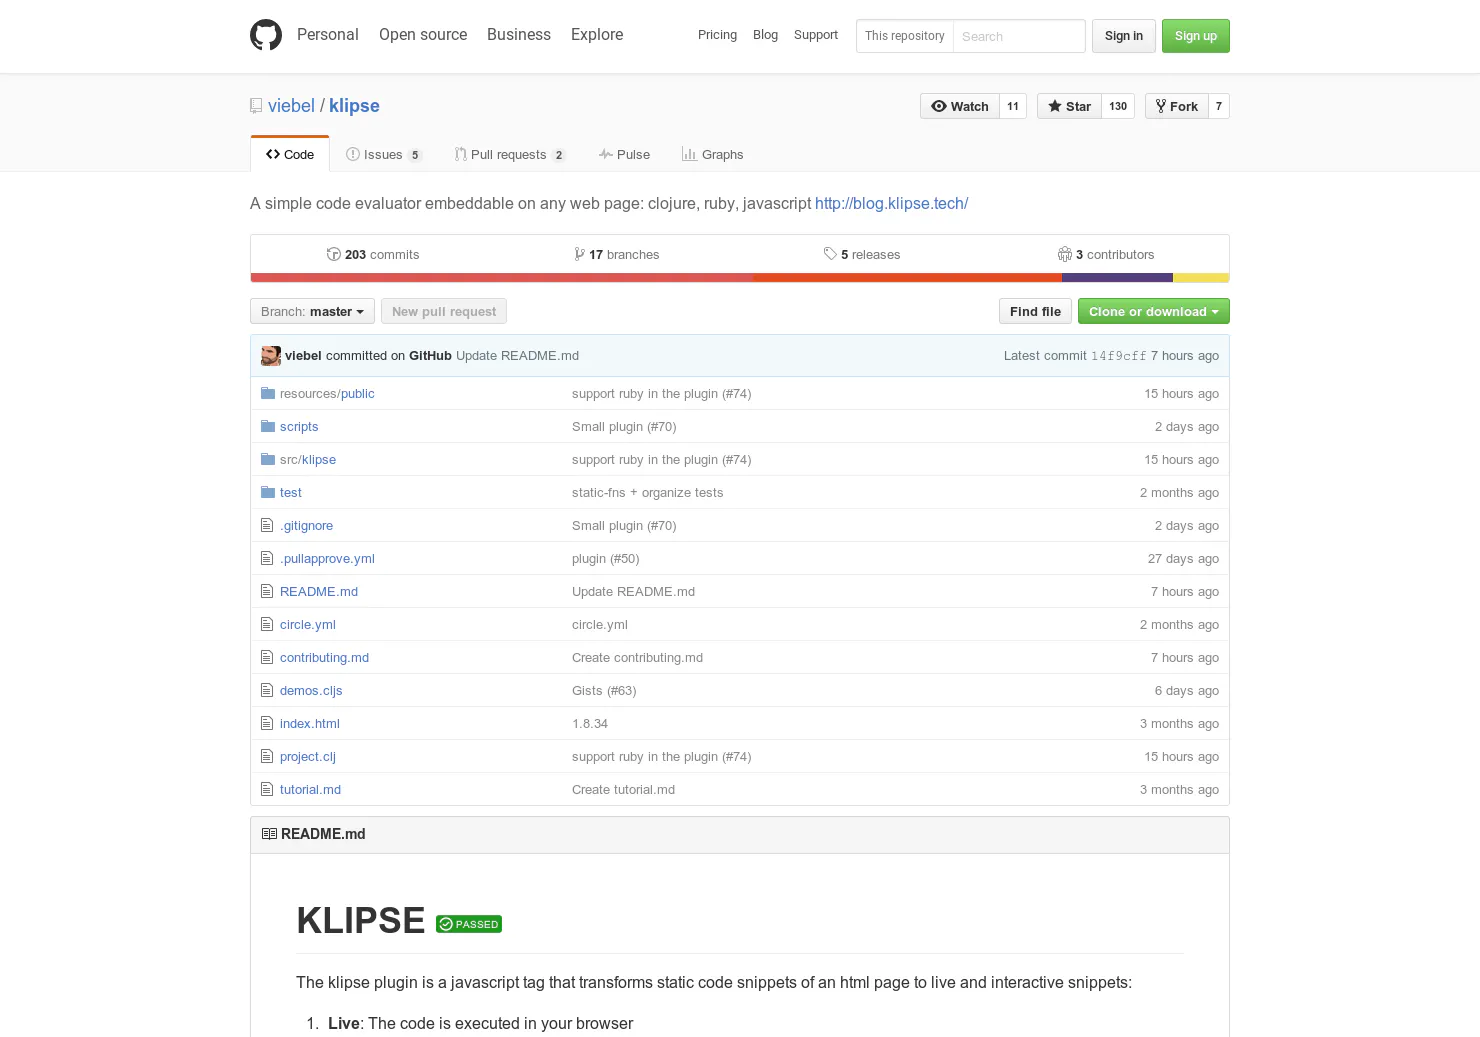Screen dimensions: 1480x1037
Task: Click the purple segment of the language bar
Action: click(1117, 278)
